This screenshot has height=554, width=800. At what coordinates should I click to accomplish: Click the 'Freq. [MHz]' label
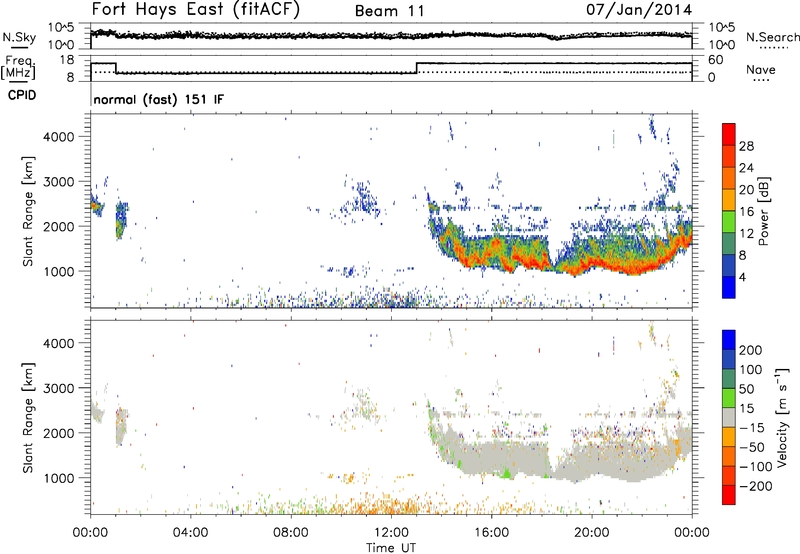point(19,68)
